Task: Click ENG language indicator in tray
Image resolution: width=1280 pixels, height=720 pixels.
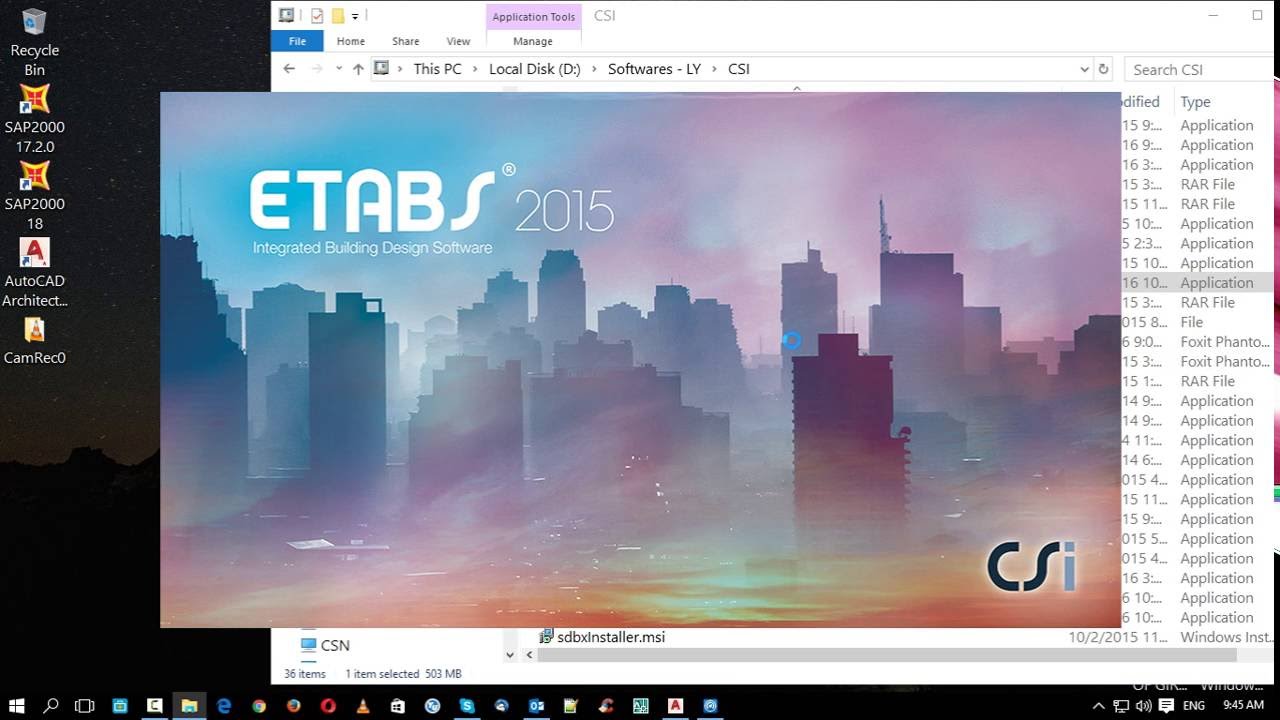Action: (1193, 705)
